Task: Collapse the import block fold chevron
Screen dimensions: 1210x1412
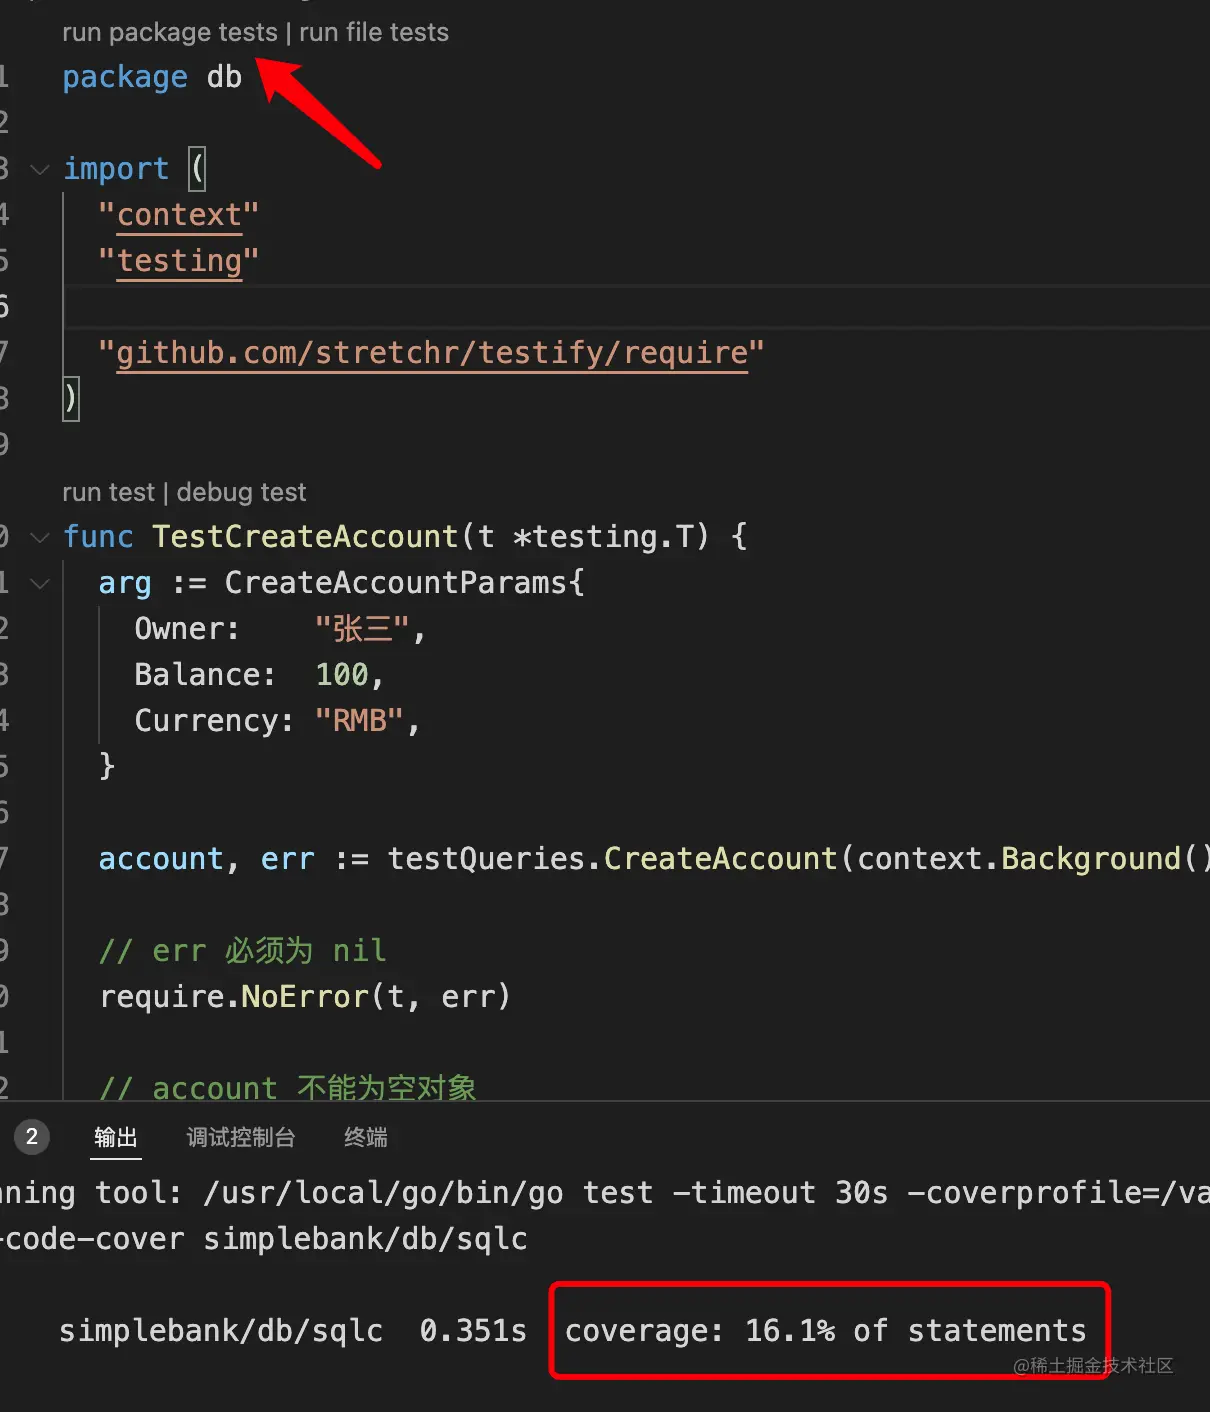Action: (x=40, y=169)
